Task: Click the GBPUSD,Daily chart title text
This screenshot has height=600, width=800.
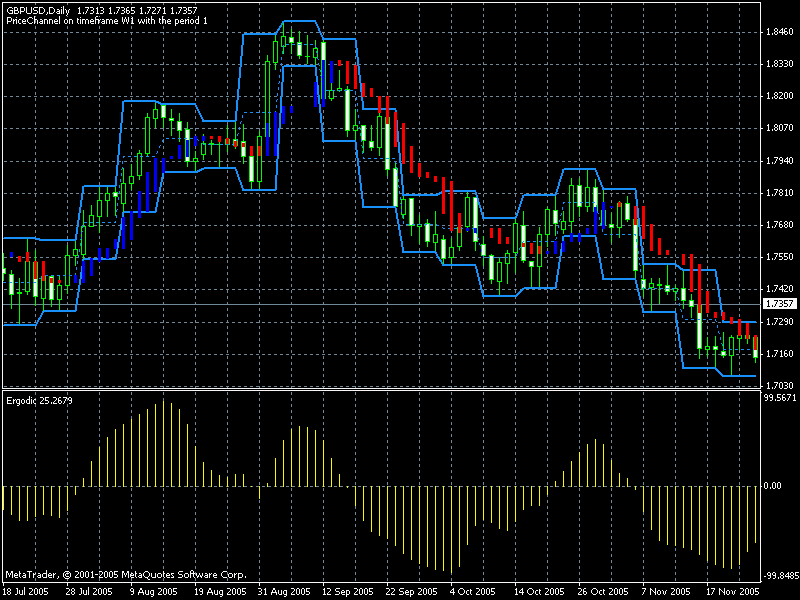Action: coord(38,10)
